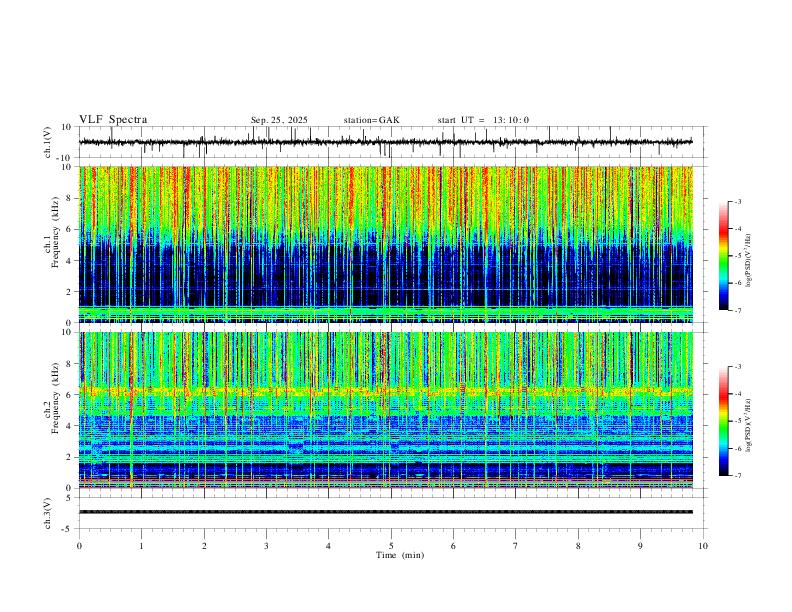Screen dimensions: 792x612
Task: Click the 2 minute tick on time axis
Action: pyautogui.click(x=204, y=546)
